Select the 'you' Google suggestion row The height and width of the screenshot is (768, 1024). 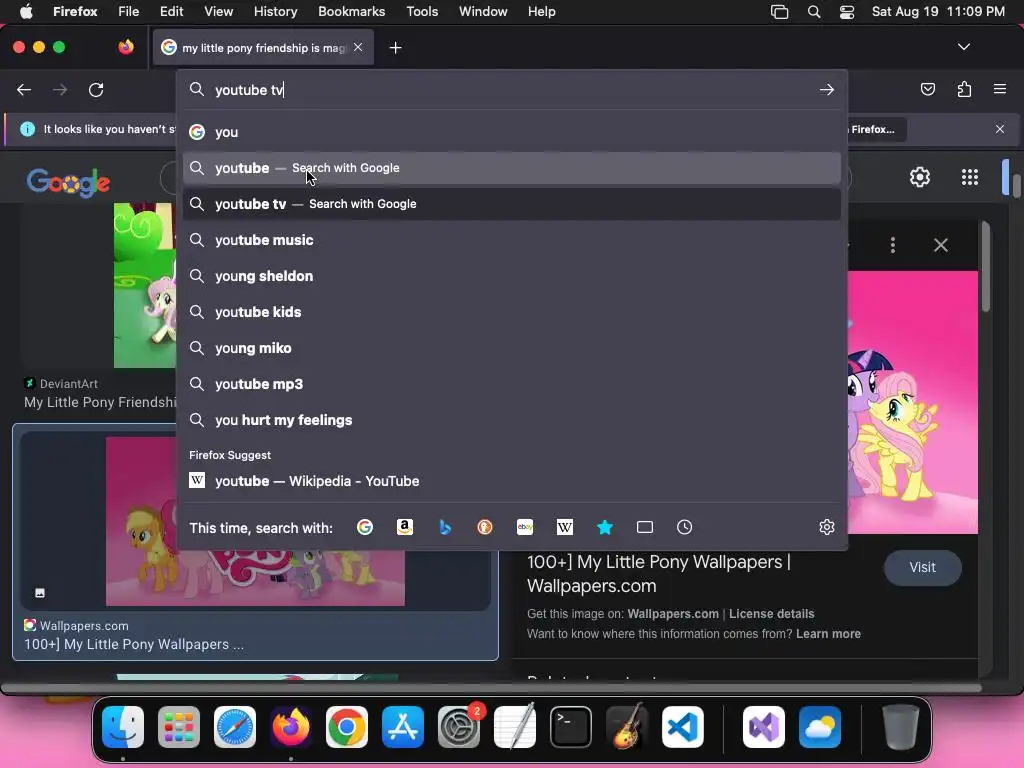[512, 132]
